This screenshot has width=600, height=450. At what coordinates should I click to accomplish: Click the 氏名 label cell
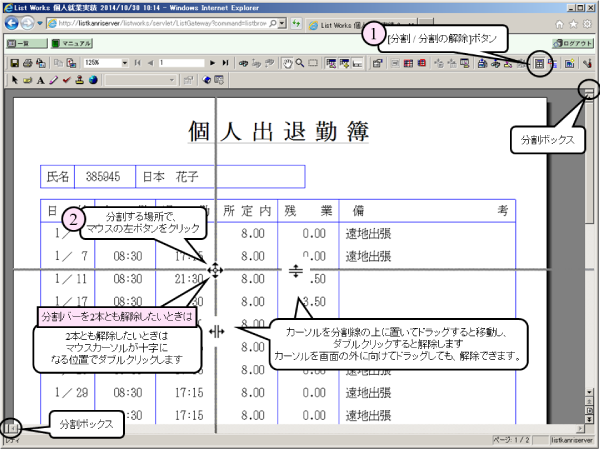[x=58, y=177]
